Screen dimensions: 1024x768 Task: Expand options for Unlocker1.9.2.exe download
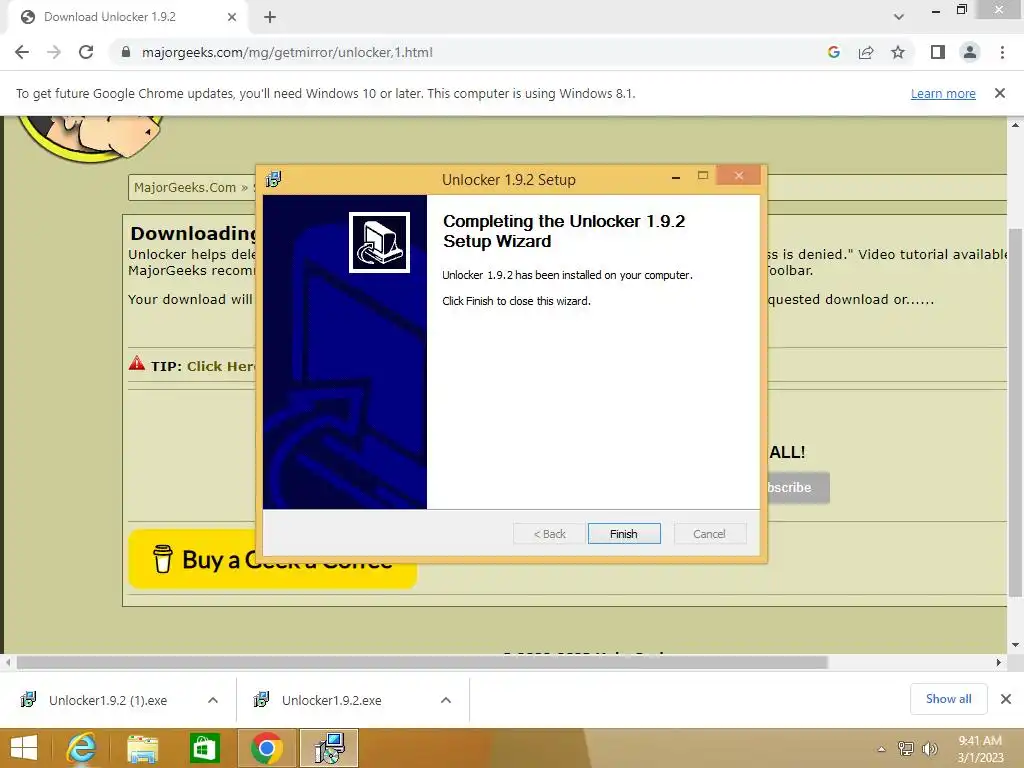click(x=446, y=700)
